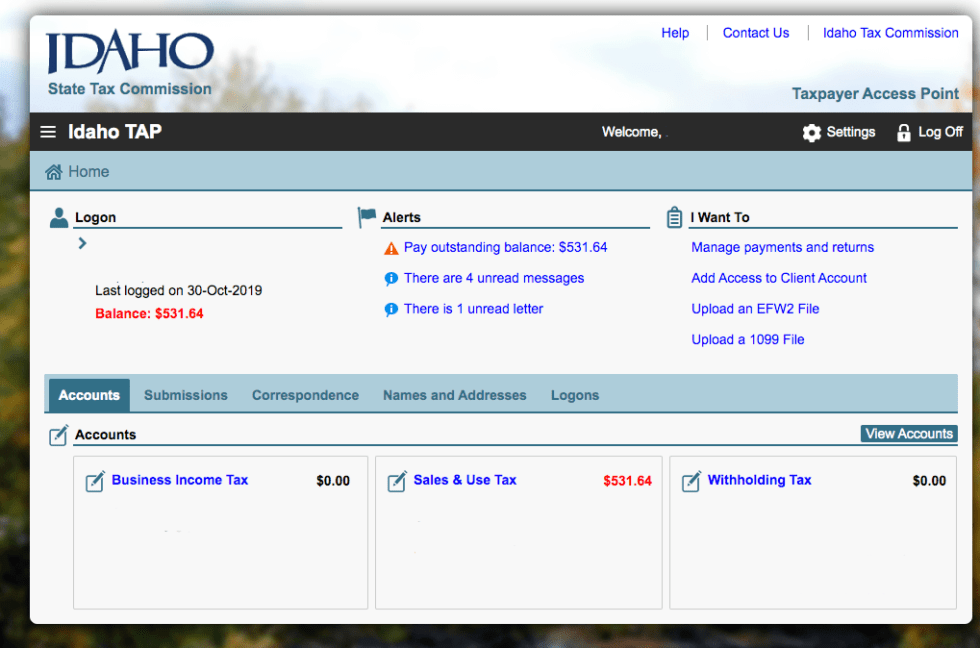Switch to the Submissions tab
The height and width of the screenshot is (648, 980).
186,395
